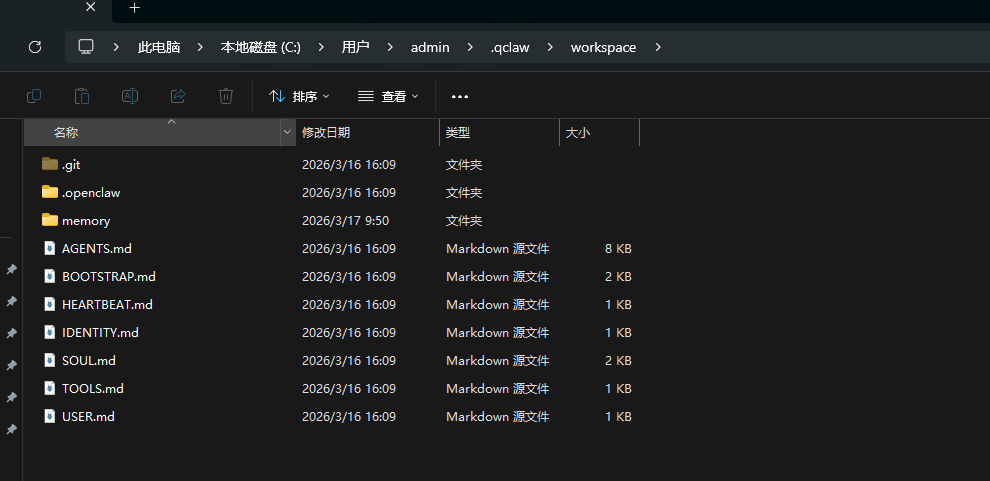Go to .qclaw folder in address bar
This screenshot has height=481, width=990.
(510, 47)
